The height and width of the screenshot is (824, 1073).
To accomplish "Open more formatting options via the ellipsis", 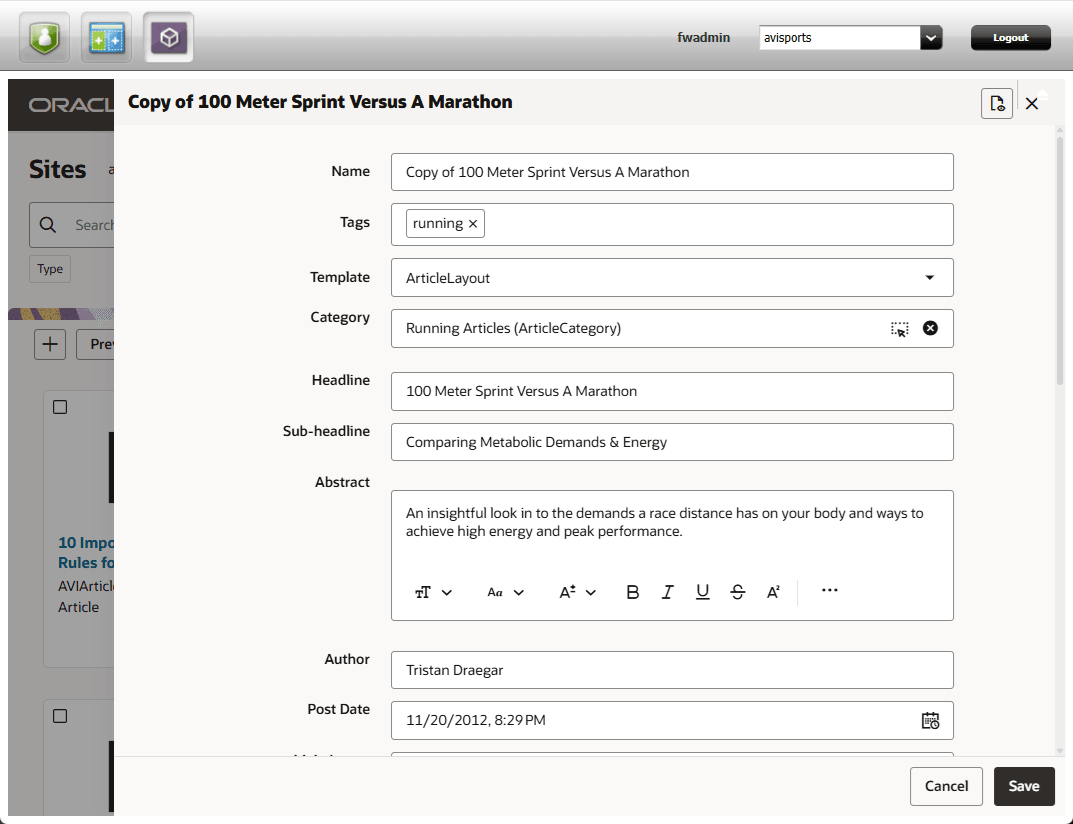I will point(829,591).
